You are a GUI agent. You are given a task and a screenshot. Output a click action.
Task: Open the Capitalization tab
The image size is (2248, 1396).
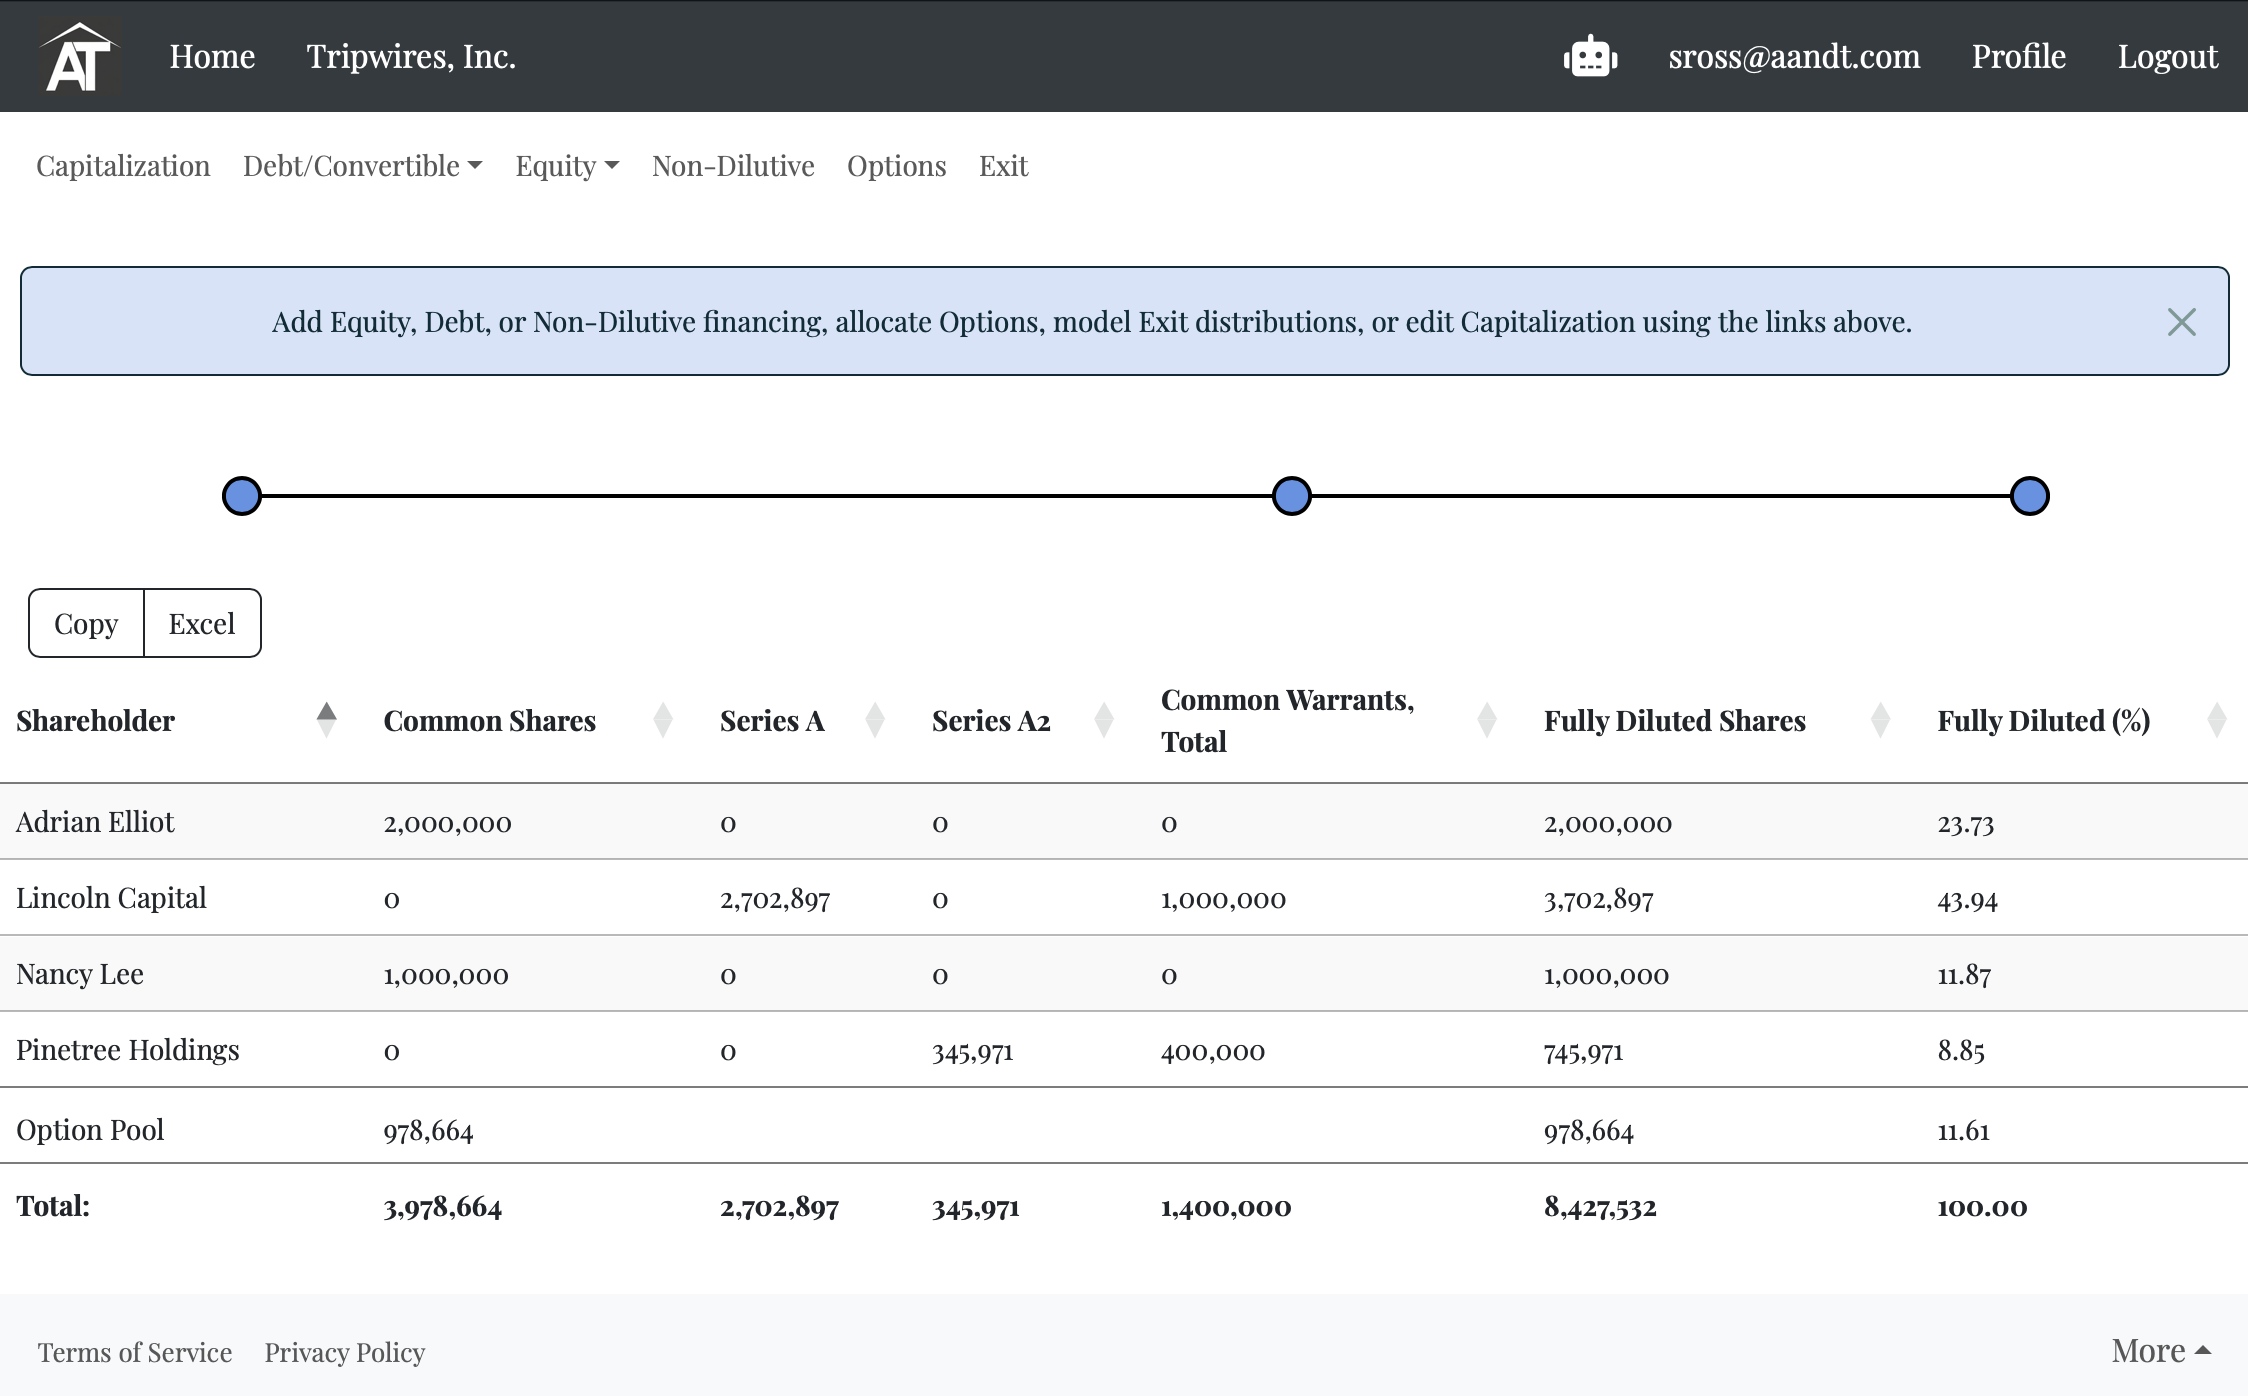click(x=123, y=166)
